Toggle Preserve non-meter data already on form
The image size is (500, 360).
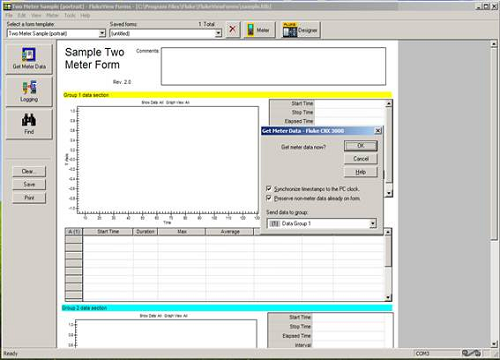tap(269, 198)
